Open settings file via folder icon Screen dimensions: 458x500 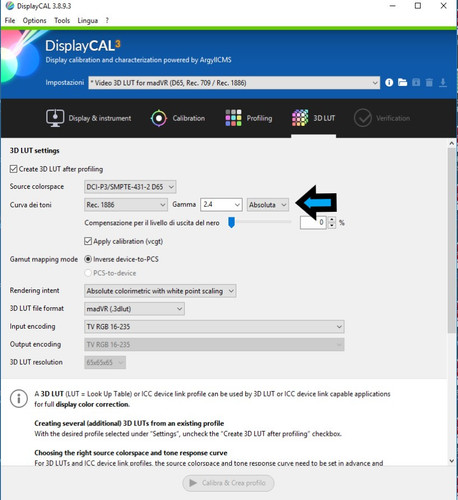point(403,83)
